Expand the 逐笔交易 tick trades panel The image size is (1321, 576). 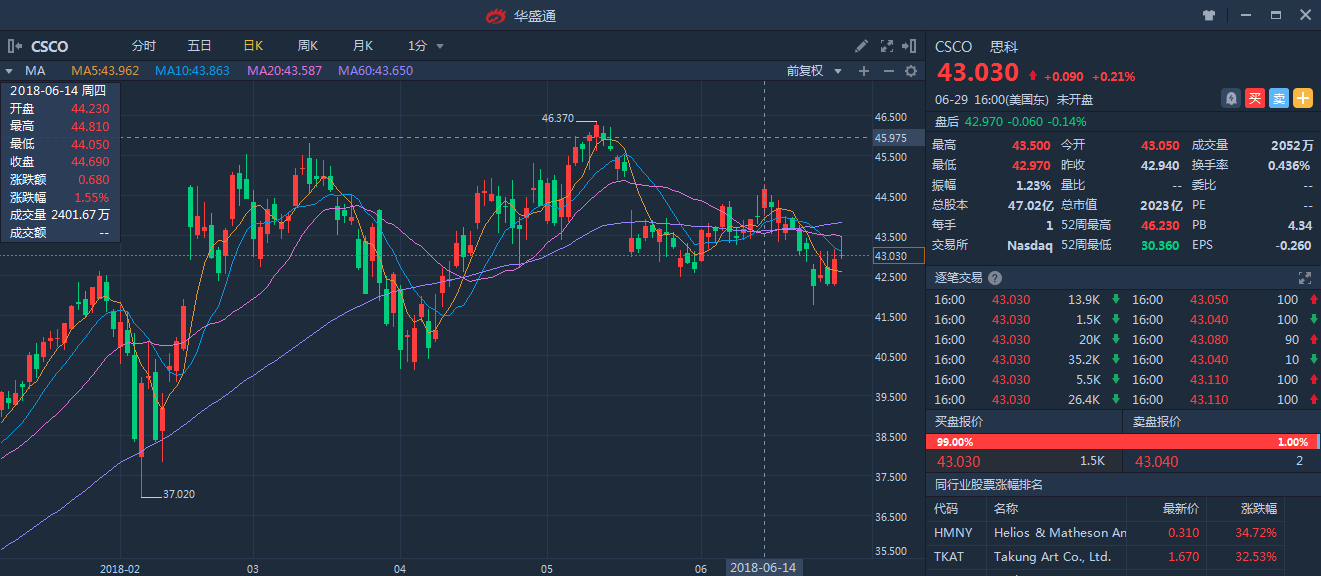click(x=1304, y=278)
